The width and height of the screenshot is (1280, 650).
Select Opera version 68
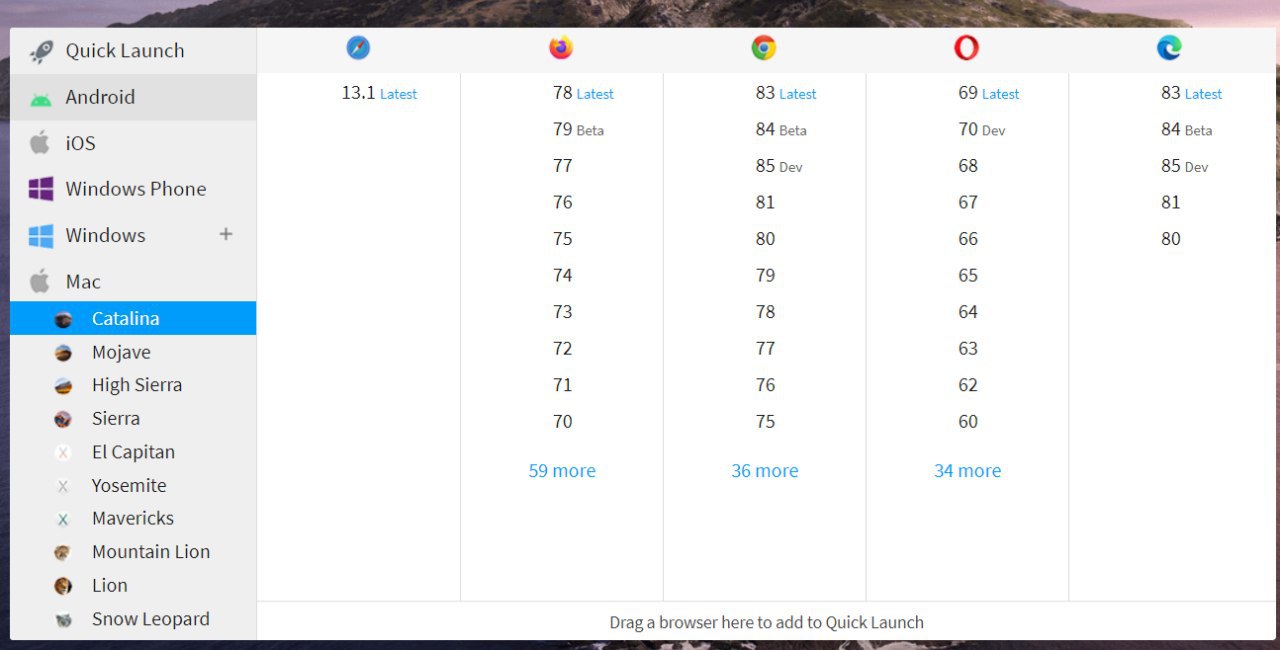point(968,166)
